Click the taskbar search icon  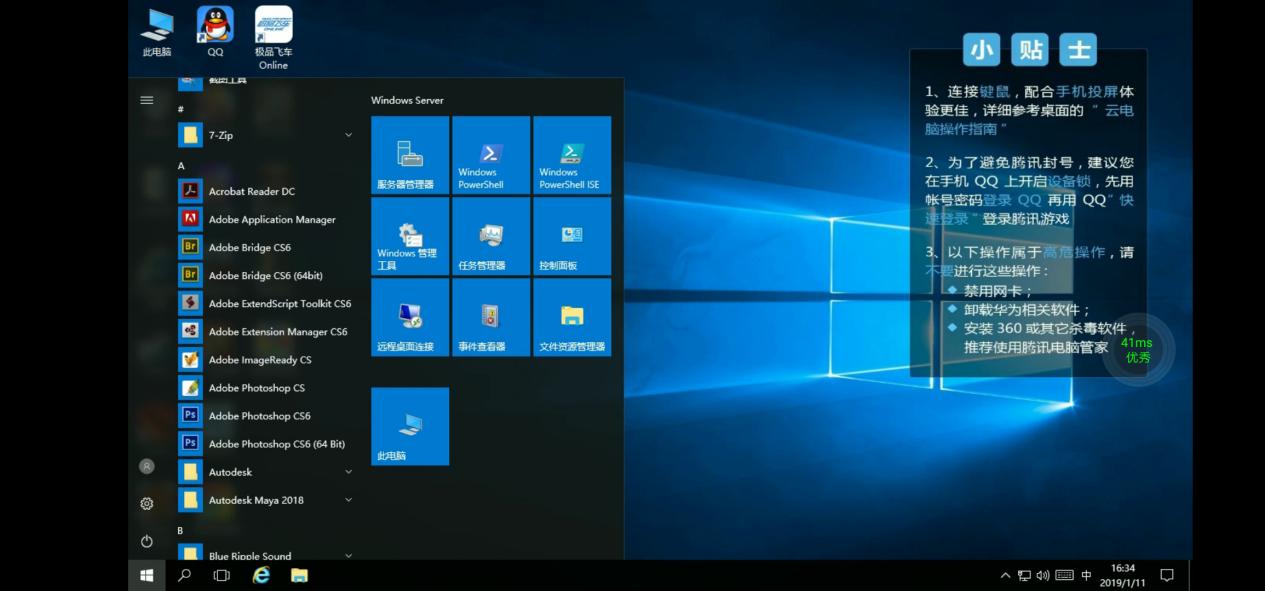[184, 575]
